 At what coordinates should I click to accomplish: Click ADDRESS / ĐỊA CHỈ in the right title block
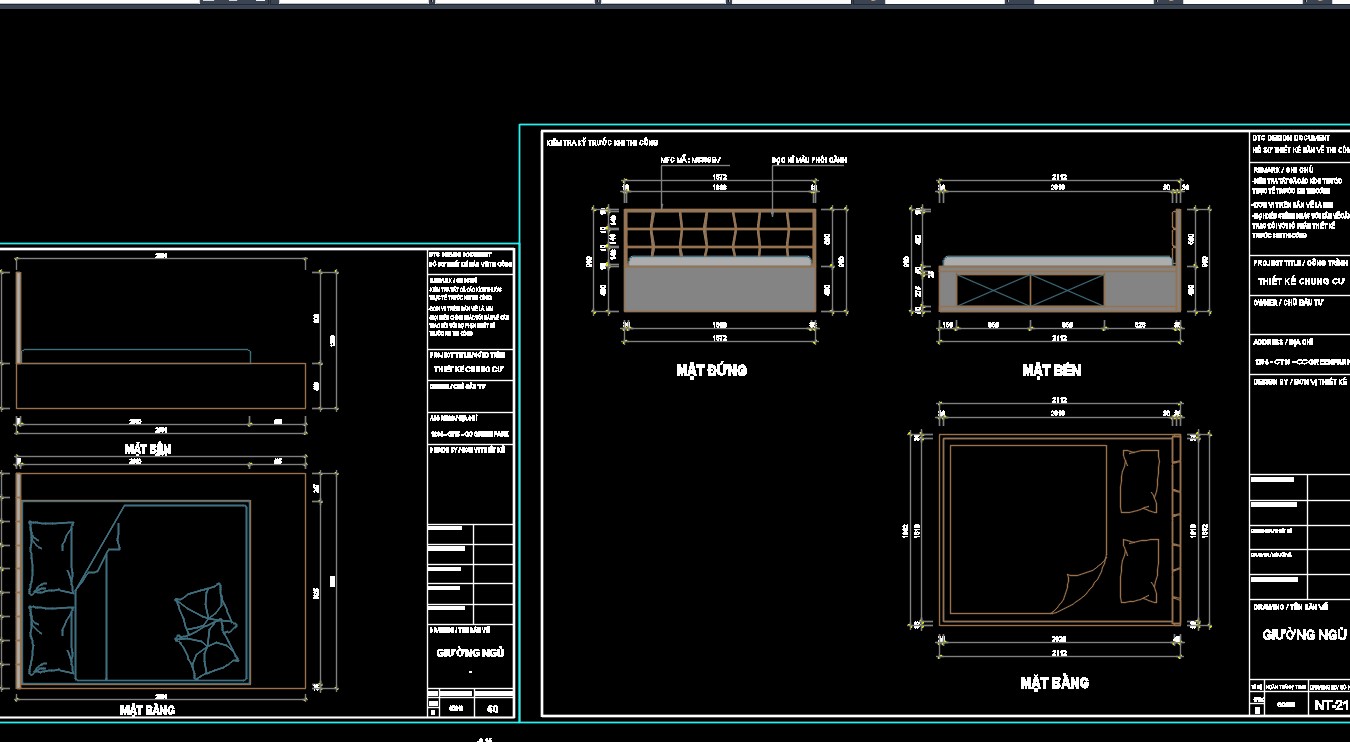coord(1284,342)
